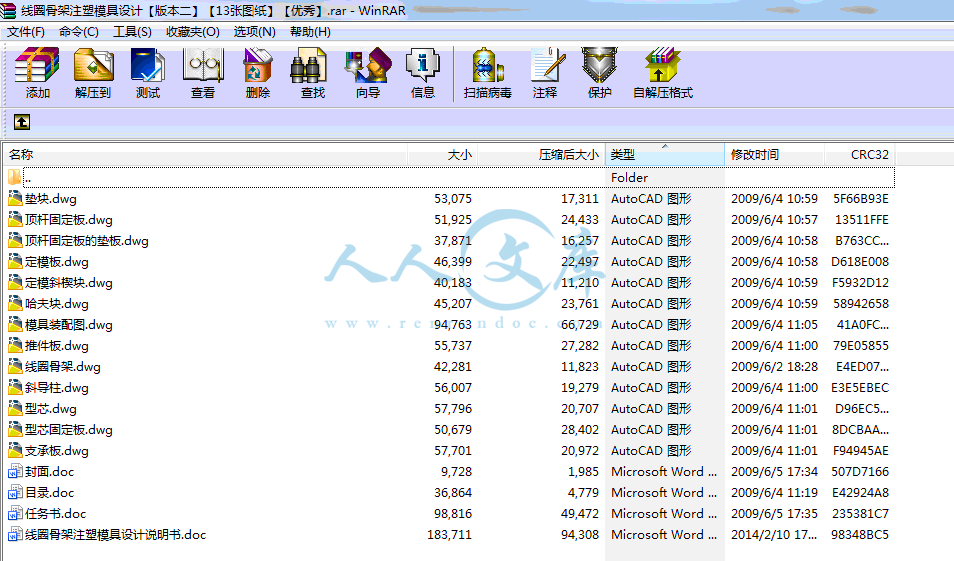Click packed size value 49,472

point(580,514)
